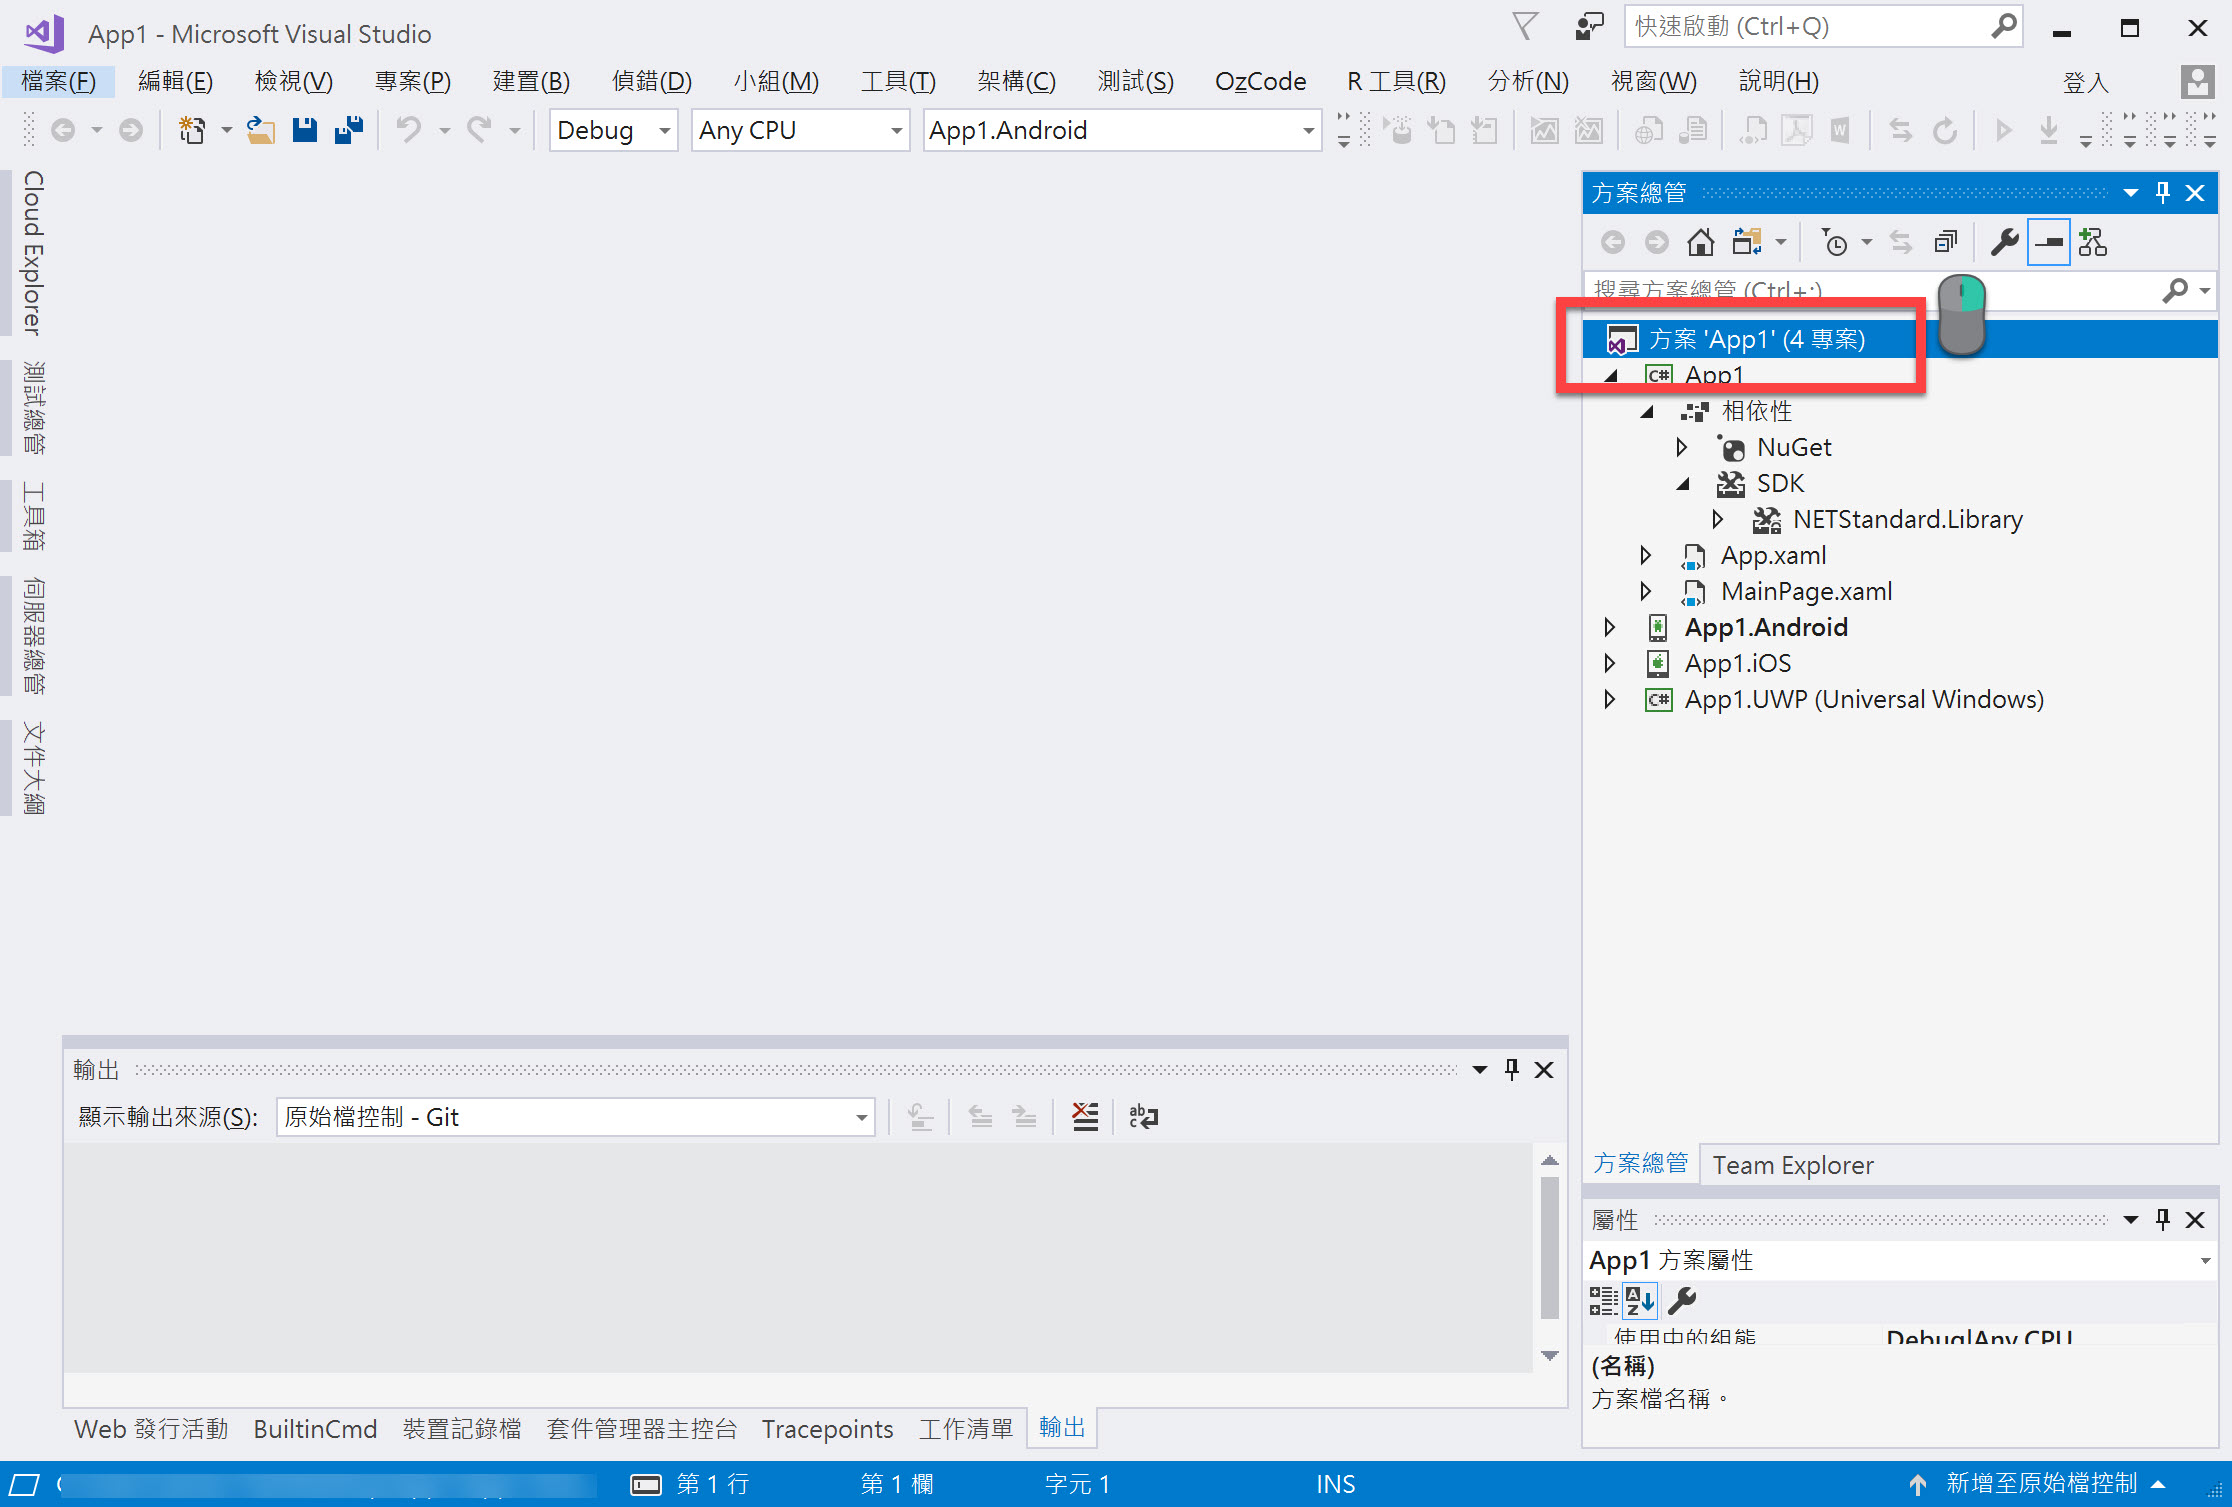Toggle auto-hide pin on 方案總管 panel

2163,193
